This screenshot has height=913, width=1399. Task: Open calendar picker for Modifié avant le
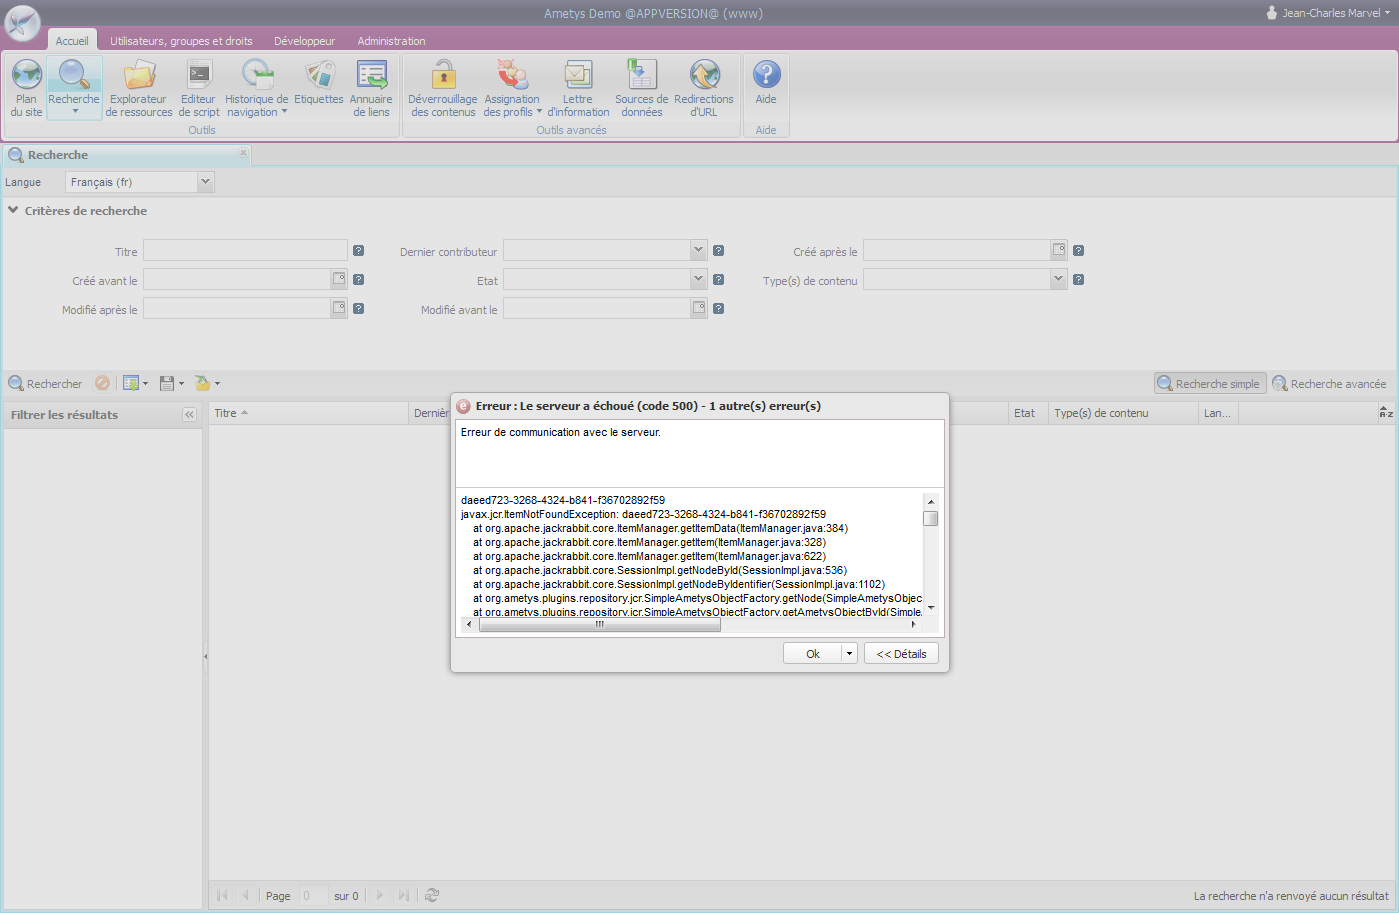(699, 308)
